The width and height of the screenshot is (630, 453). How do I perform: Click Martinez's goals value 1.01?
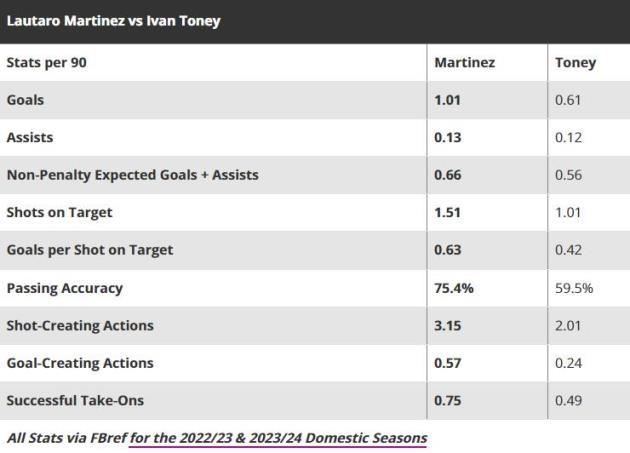coord(450,100)
